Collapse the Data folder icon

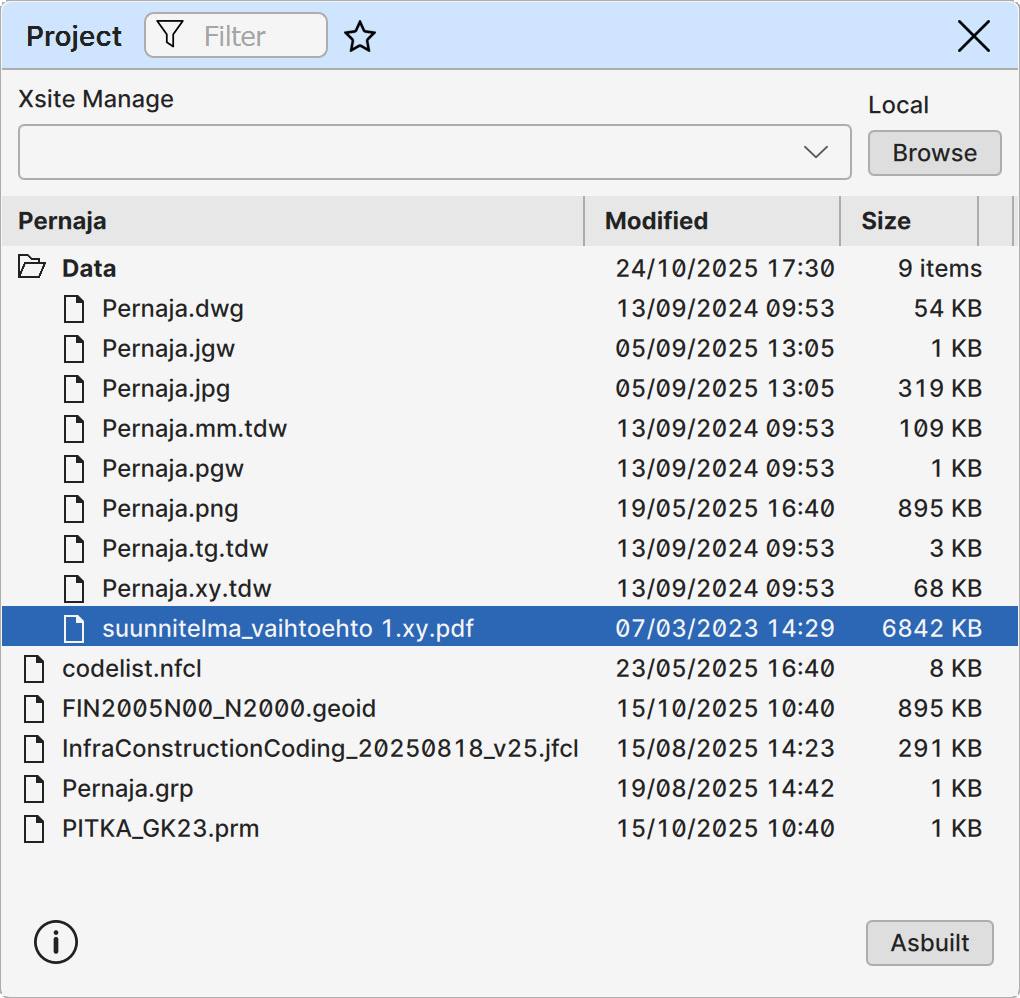pyautogui.click(x=33, y=268)
